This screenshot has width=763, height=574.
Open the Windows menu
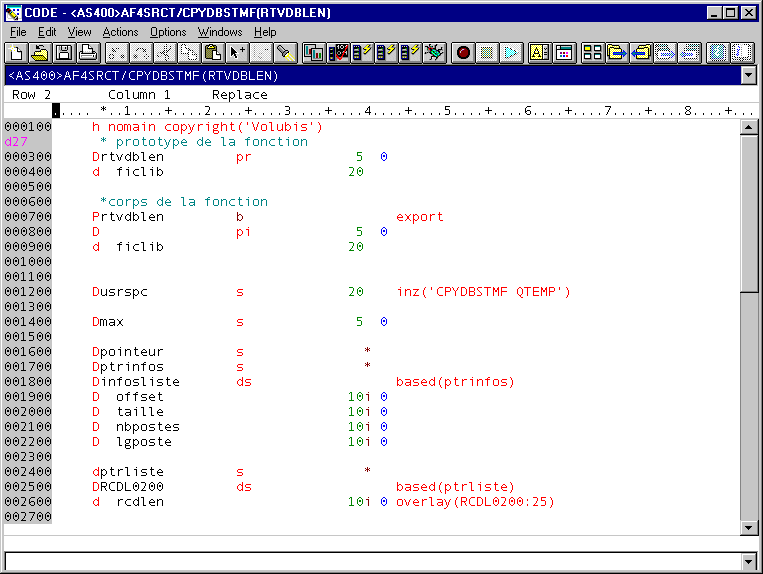coord(219,32)
